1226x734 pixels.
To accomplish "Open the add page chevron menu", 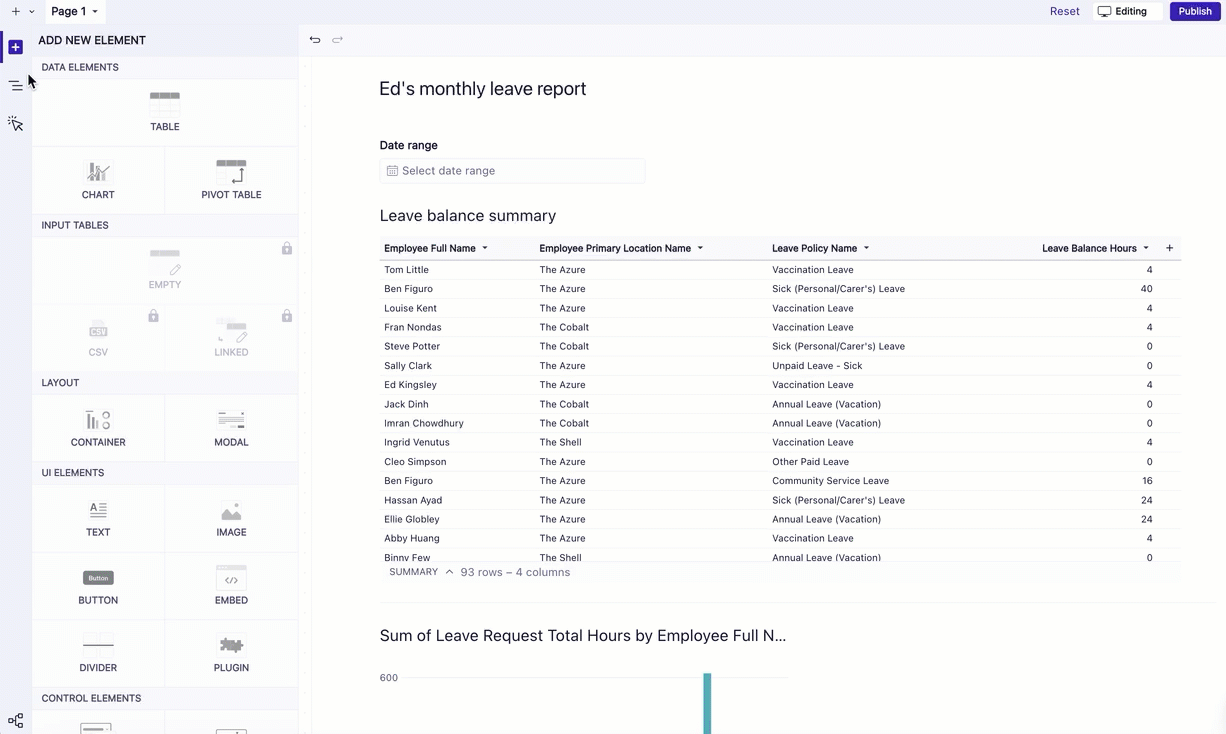I will (32, 12).
